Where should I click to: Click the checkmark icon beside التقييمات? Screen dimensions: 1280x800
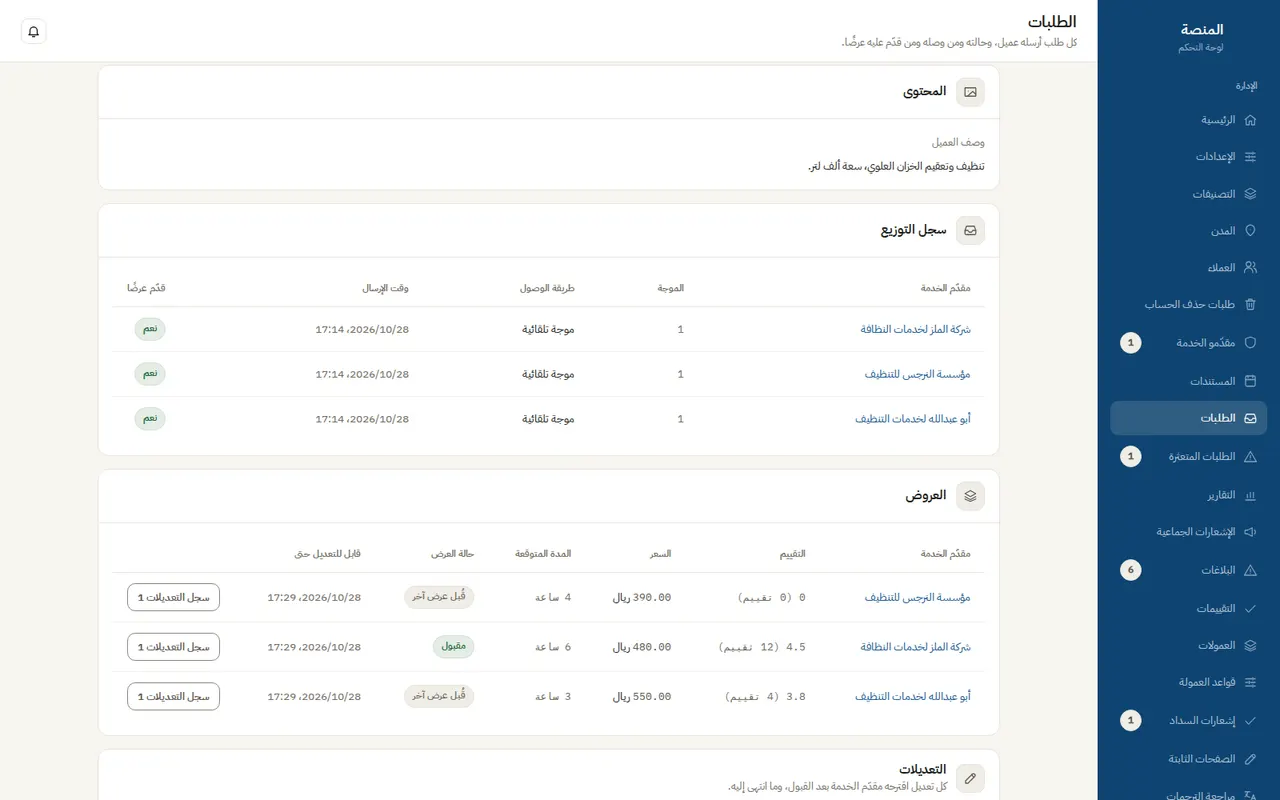point(1250,608)
